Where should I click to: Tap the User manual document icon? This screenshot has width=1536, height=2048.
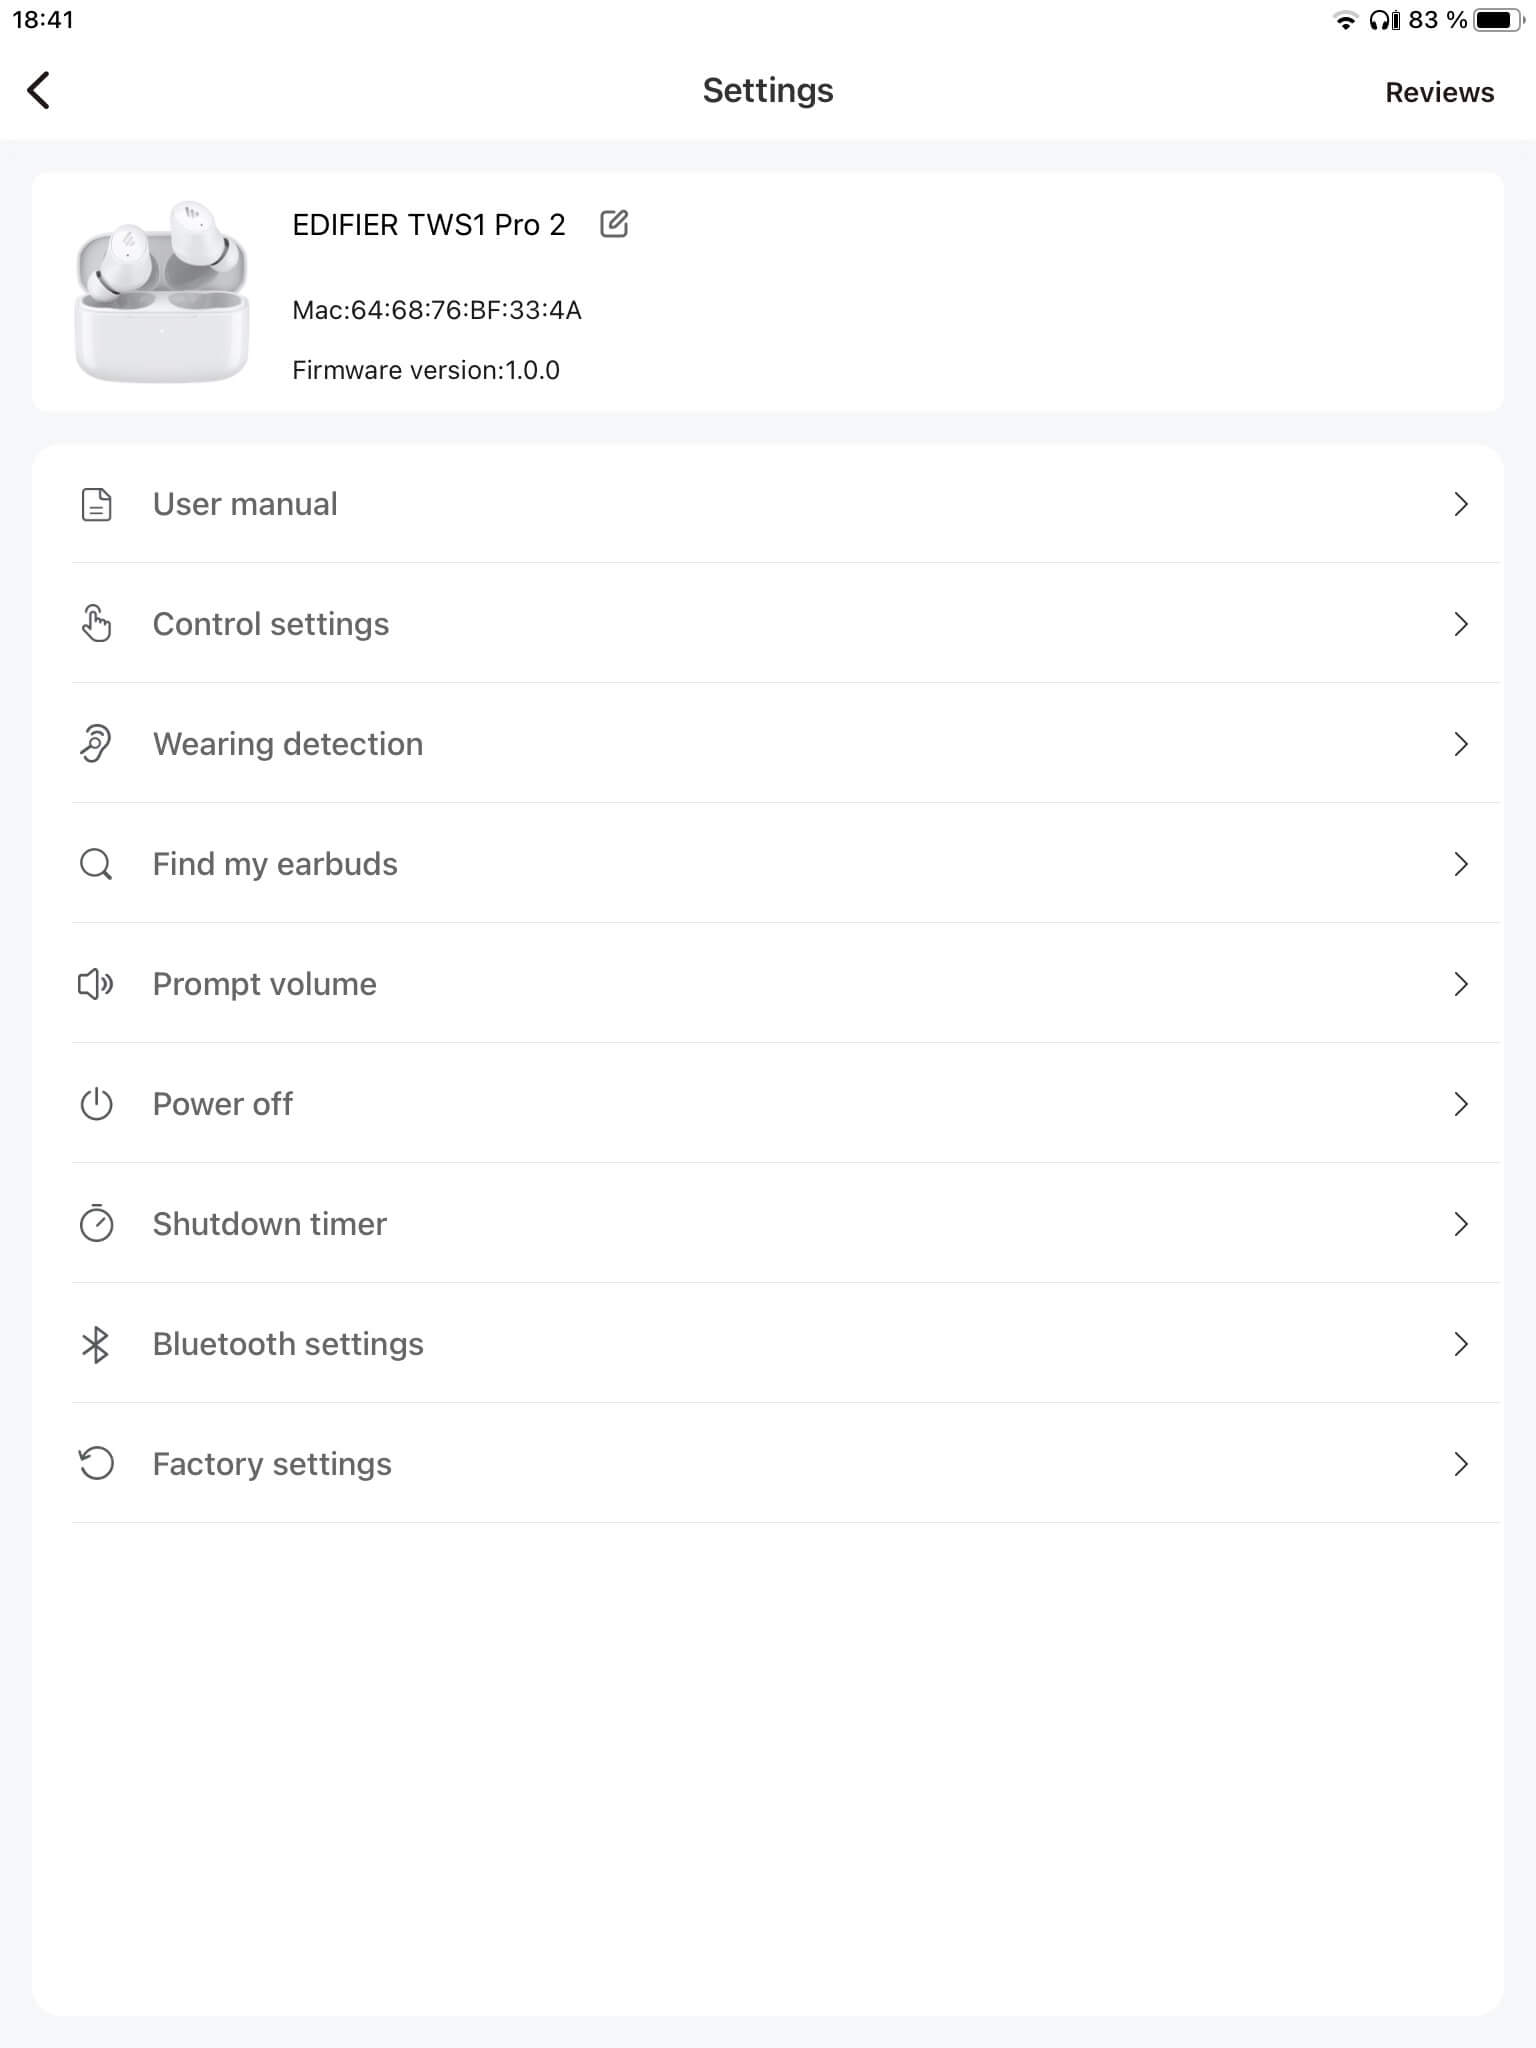pos(96,505)
